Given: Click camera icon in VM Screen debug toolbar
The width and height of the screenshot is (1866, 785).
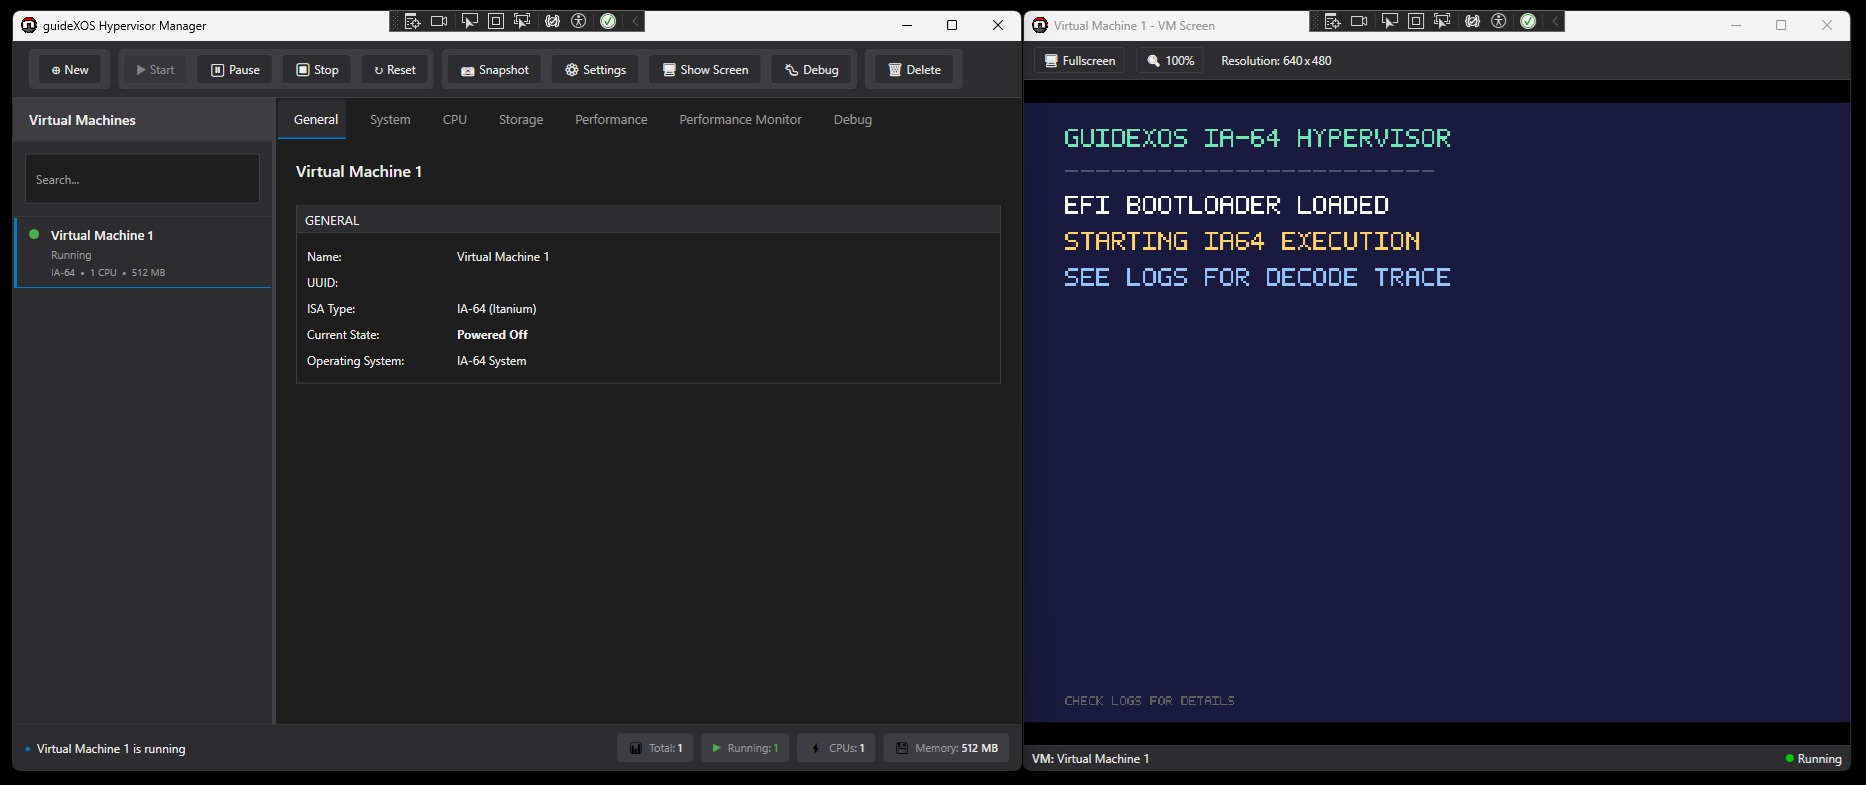Looking at the screenshot, I should 1359,21.
